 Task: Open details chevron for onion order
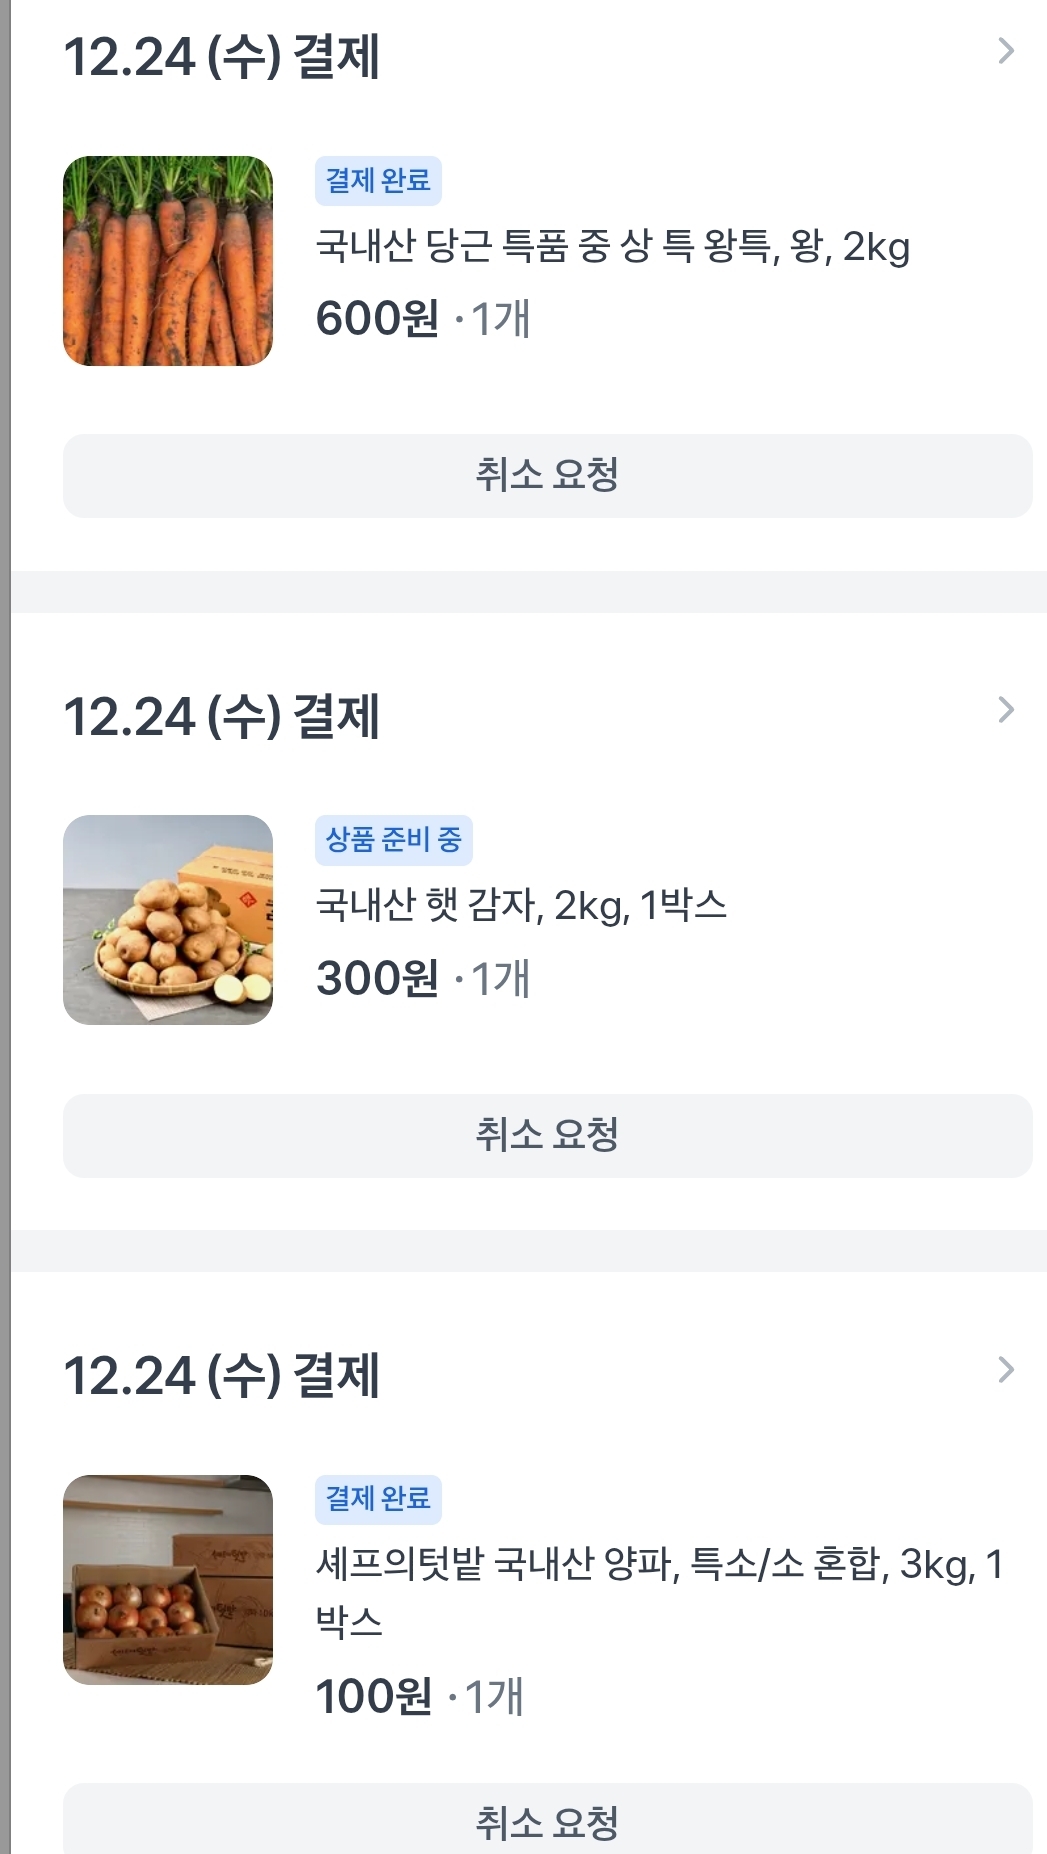click(x=1006, y=1369)
